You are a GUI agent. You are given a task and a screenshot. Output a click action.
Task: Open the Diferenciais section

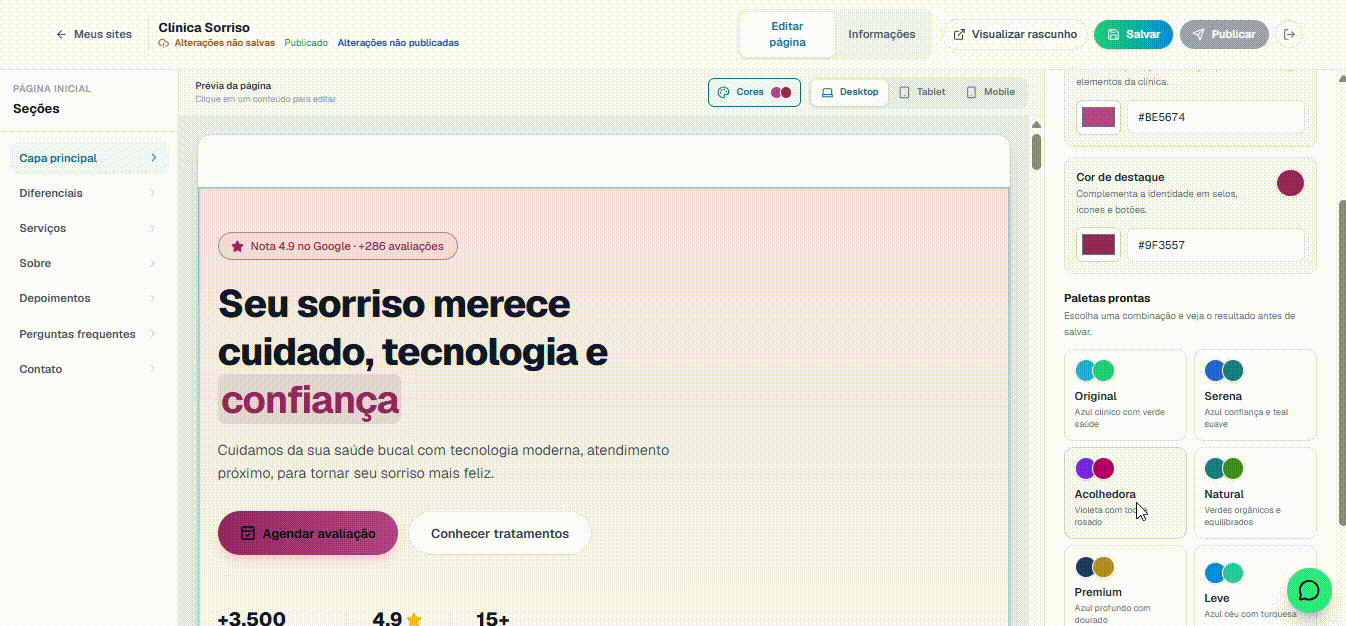pos(89,193)
